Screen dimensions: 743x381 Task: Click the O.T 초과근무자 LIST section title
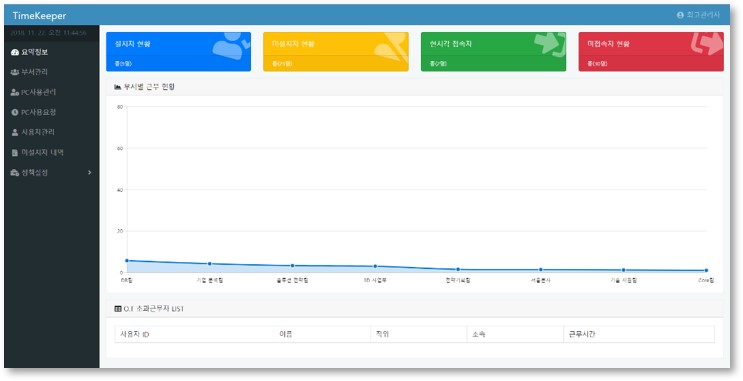coord(154,309)
